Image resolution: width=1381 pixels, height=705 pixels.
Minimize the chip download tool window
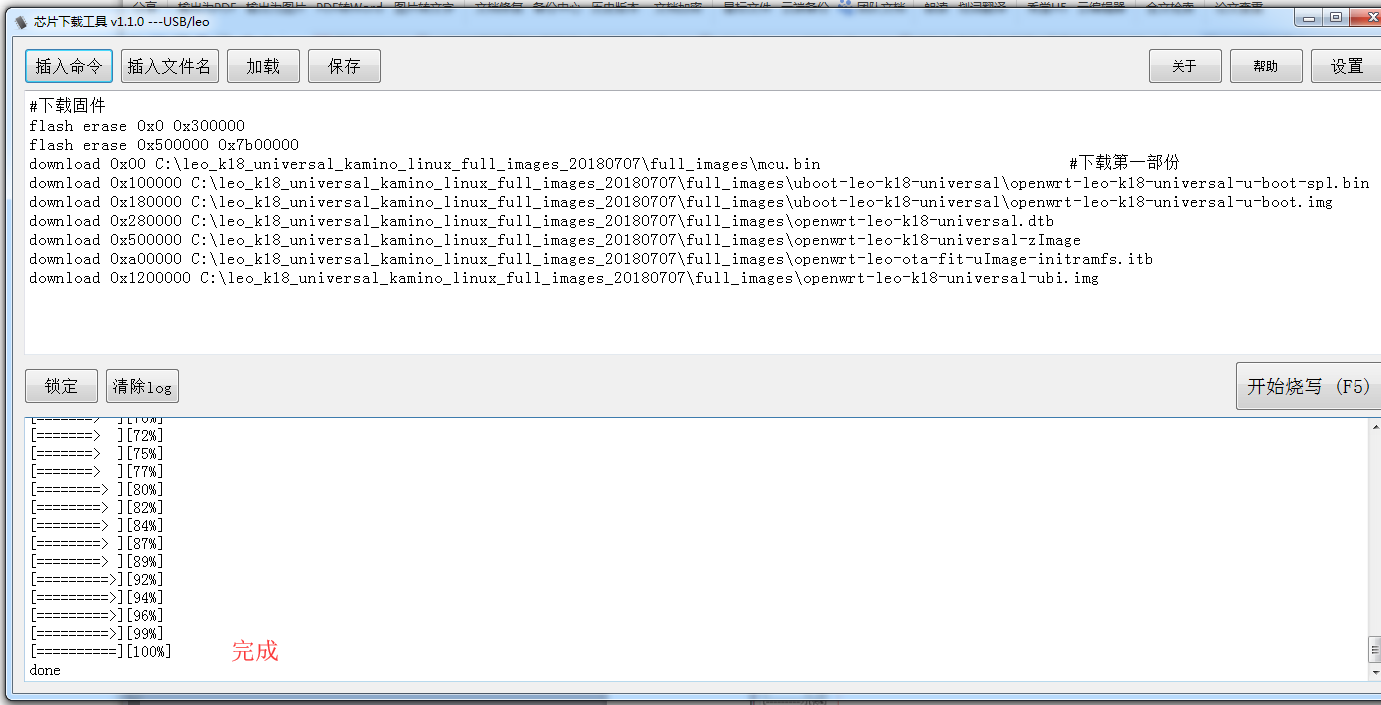[x=1309, y=18]
